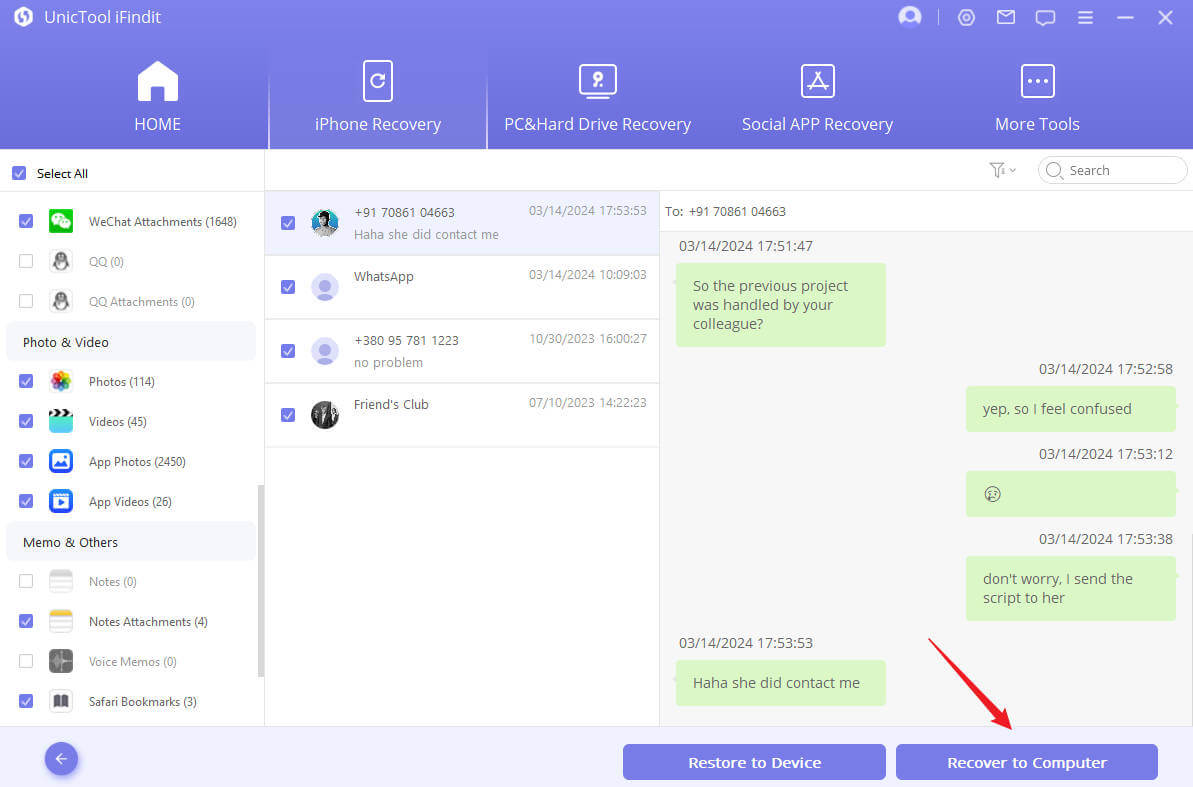Viewport: 1193px width, 787px height.
Task: Open settings target icon in title bar
Action: tap(966, 17)
